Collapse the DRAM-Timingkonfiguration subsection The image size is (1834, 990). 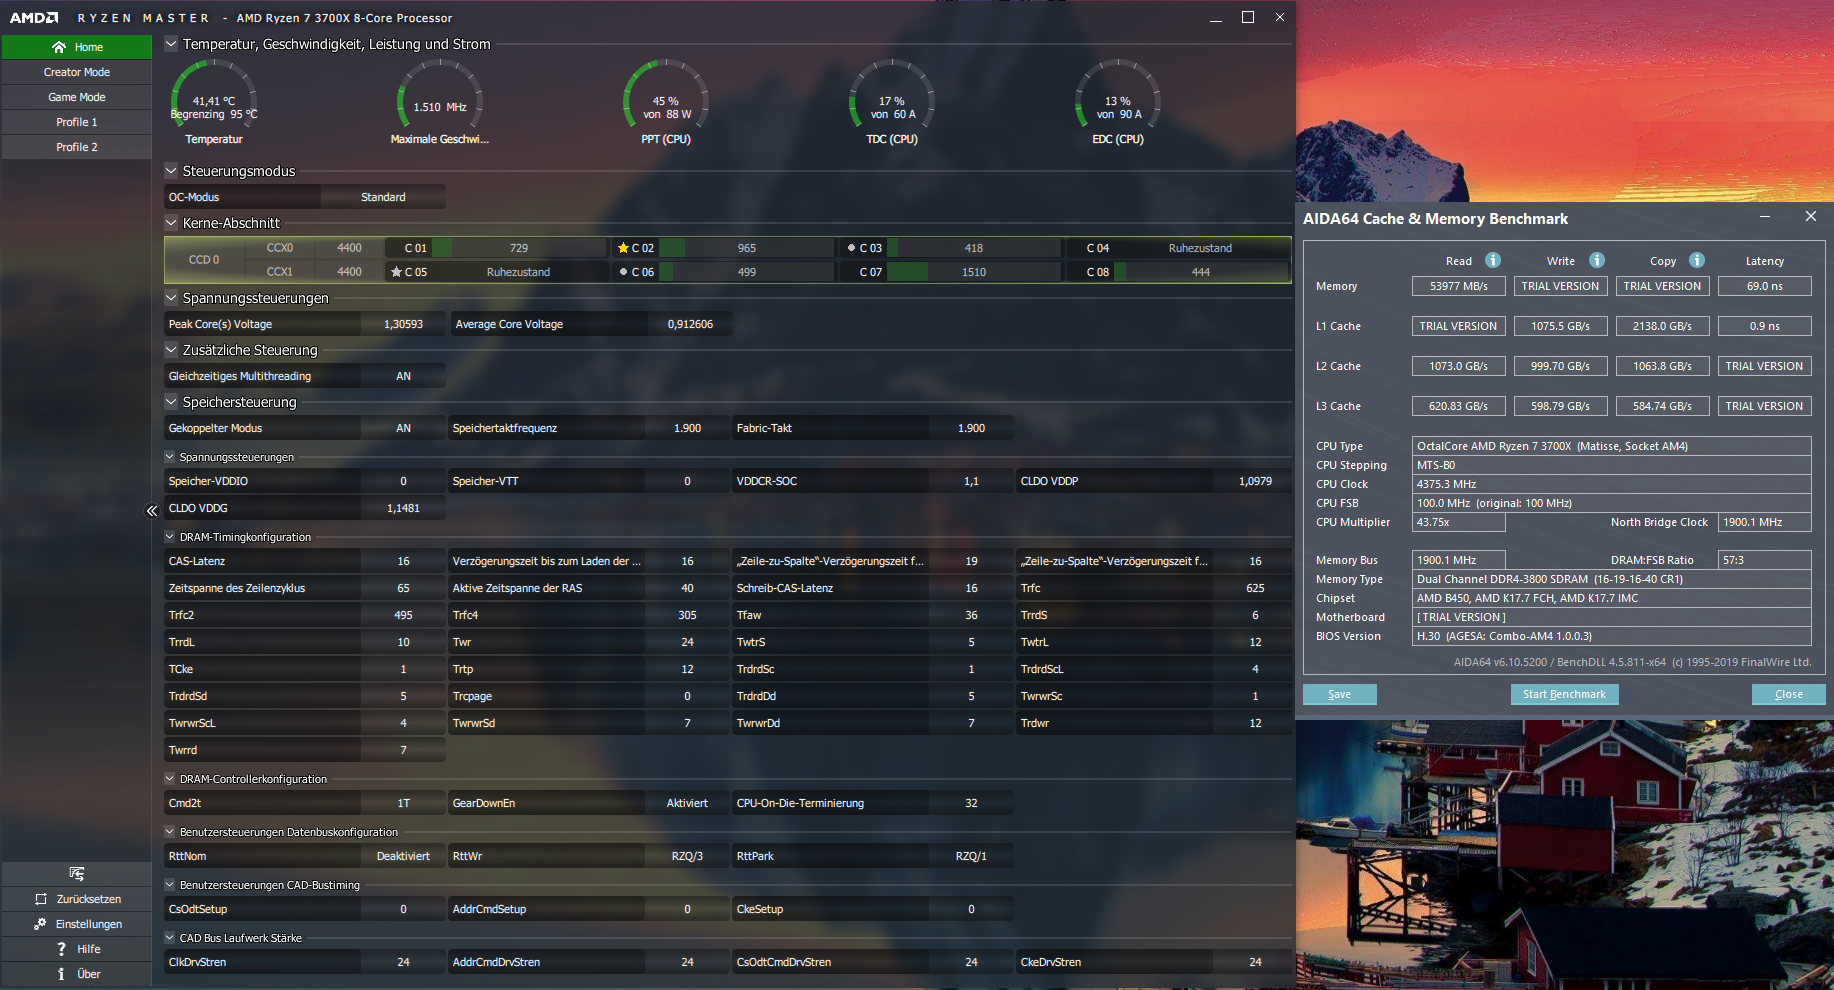point(170,537)
